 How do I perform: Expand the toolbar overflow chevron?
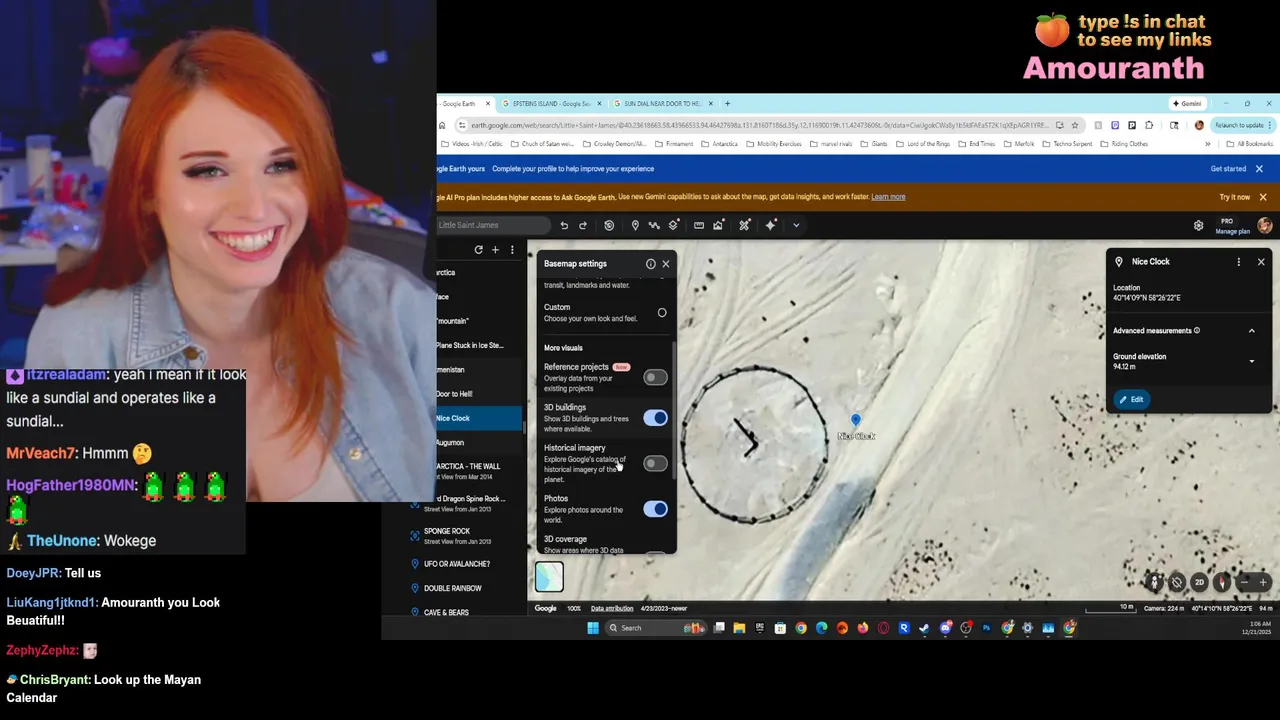tap(796, 226)
